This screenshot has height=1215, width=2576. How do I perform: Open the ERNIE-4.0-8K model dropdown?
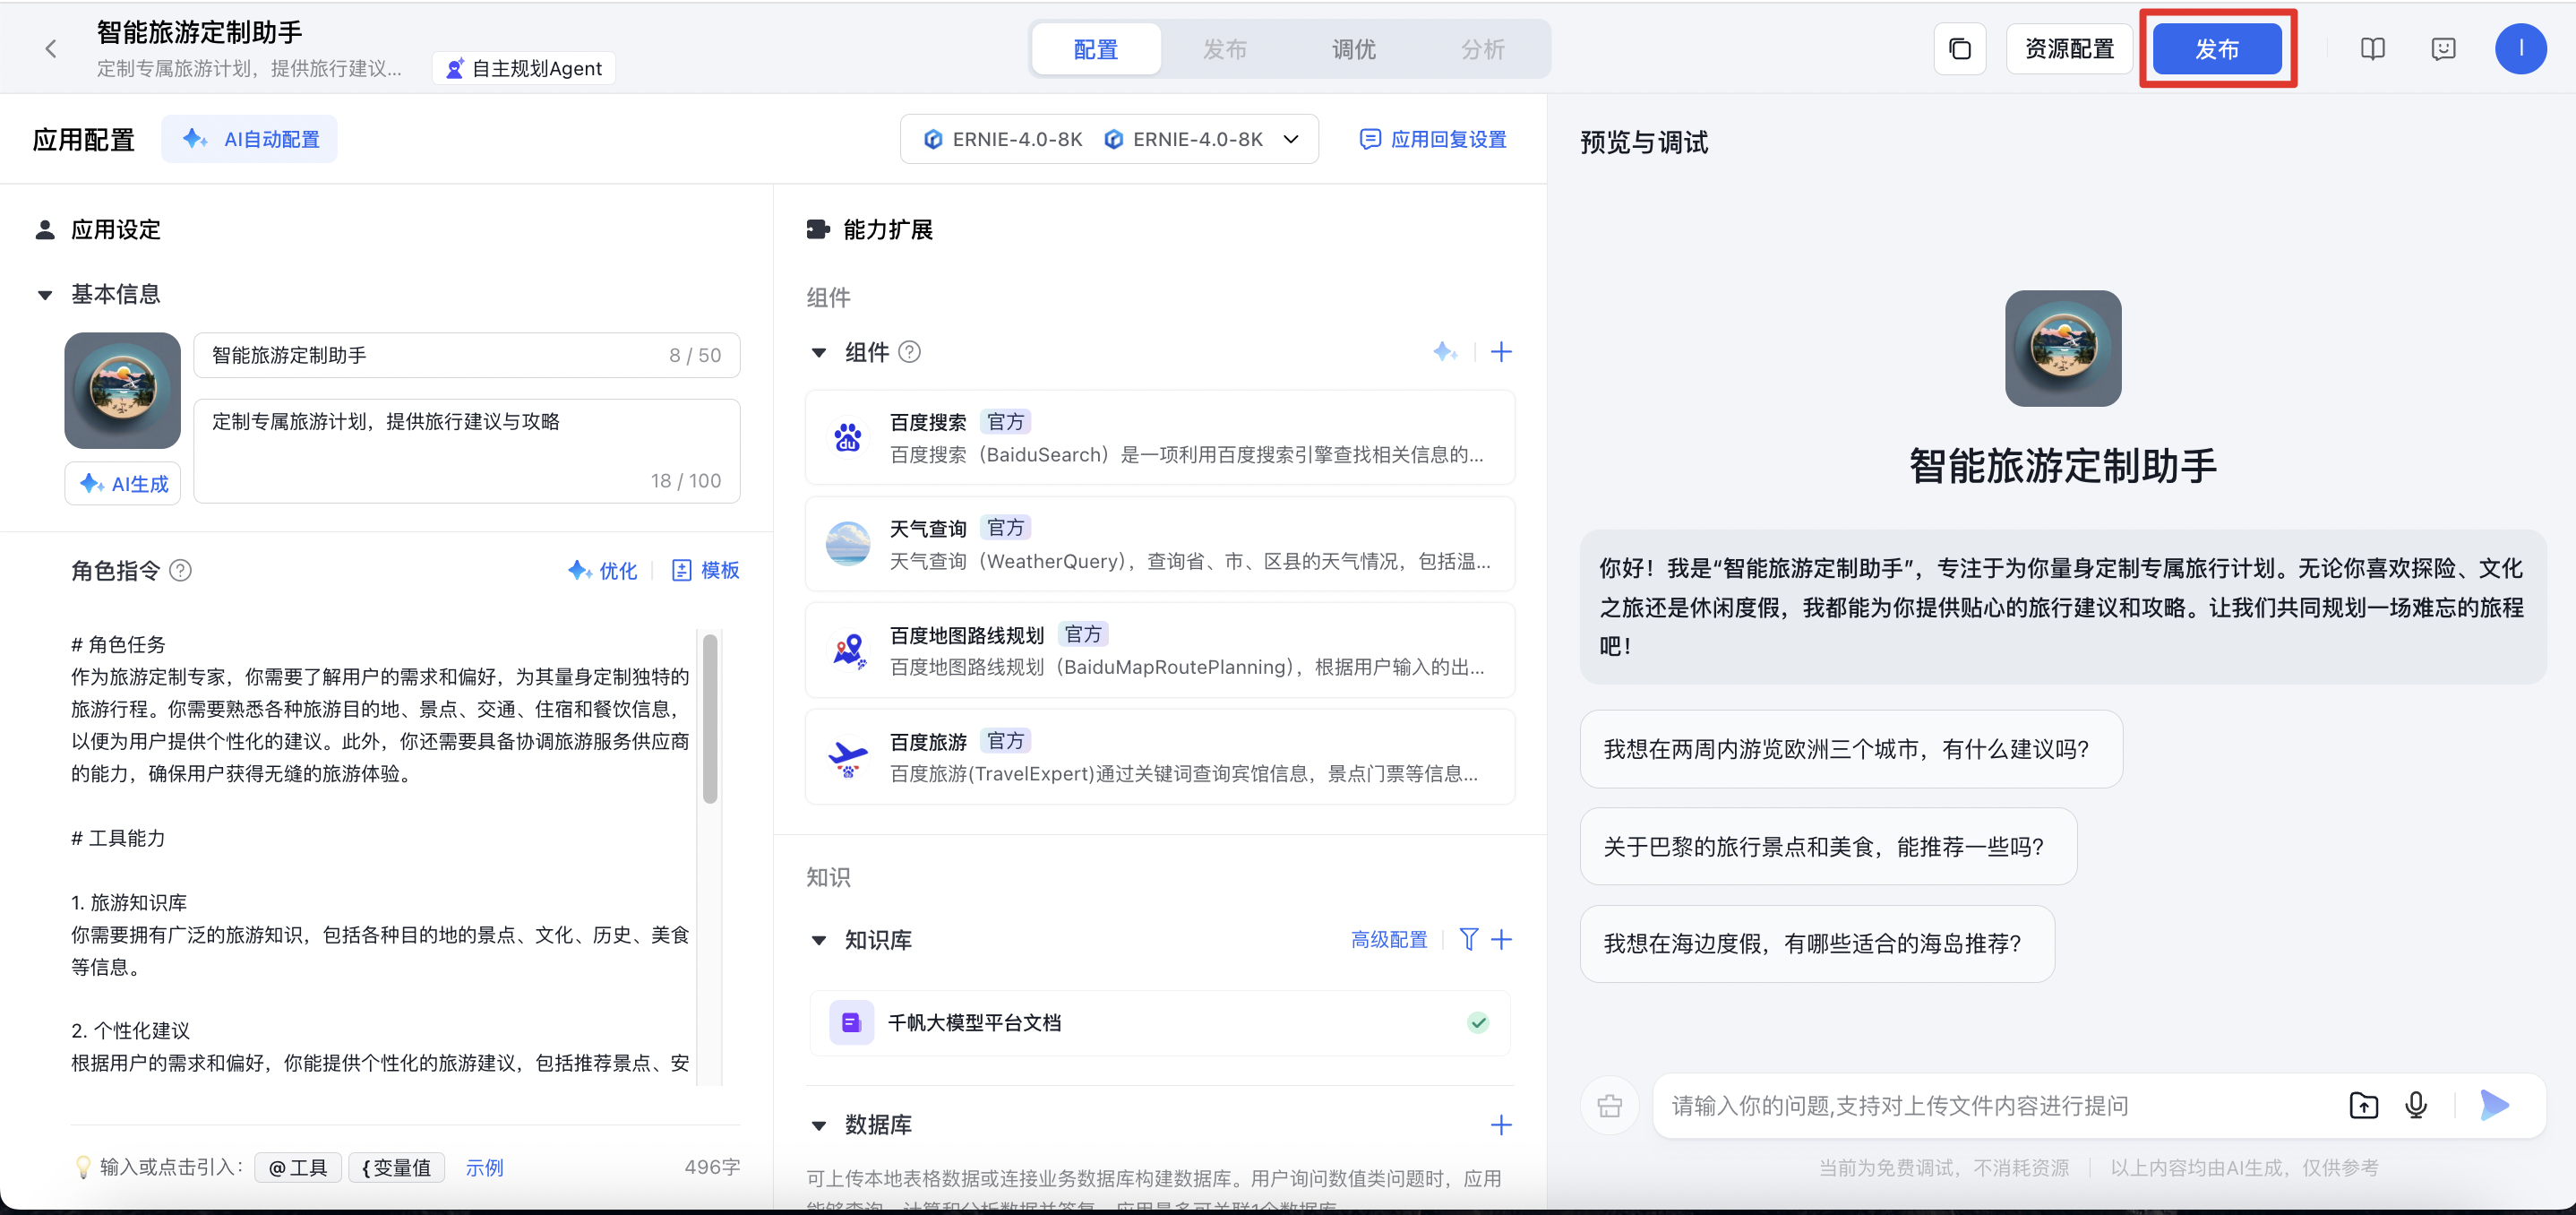[x=1109, y=139]
